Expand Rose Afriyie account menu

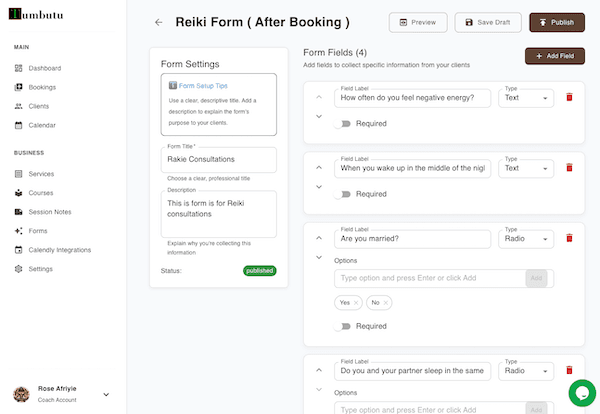pyautogui.click(x=106, y=394)
